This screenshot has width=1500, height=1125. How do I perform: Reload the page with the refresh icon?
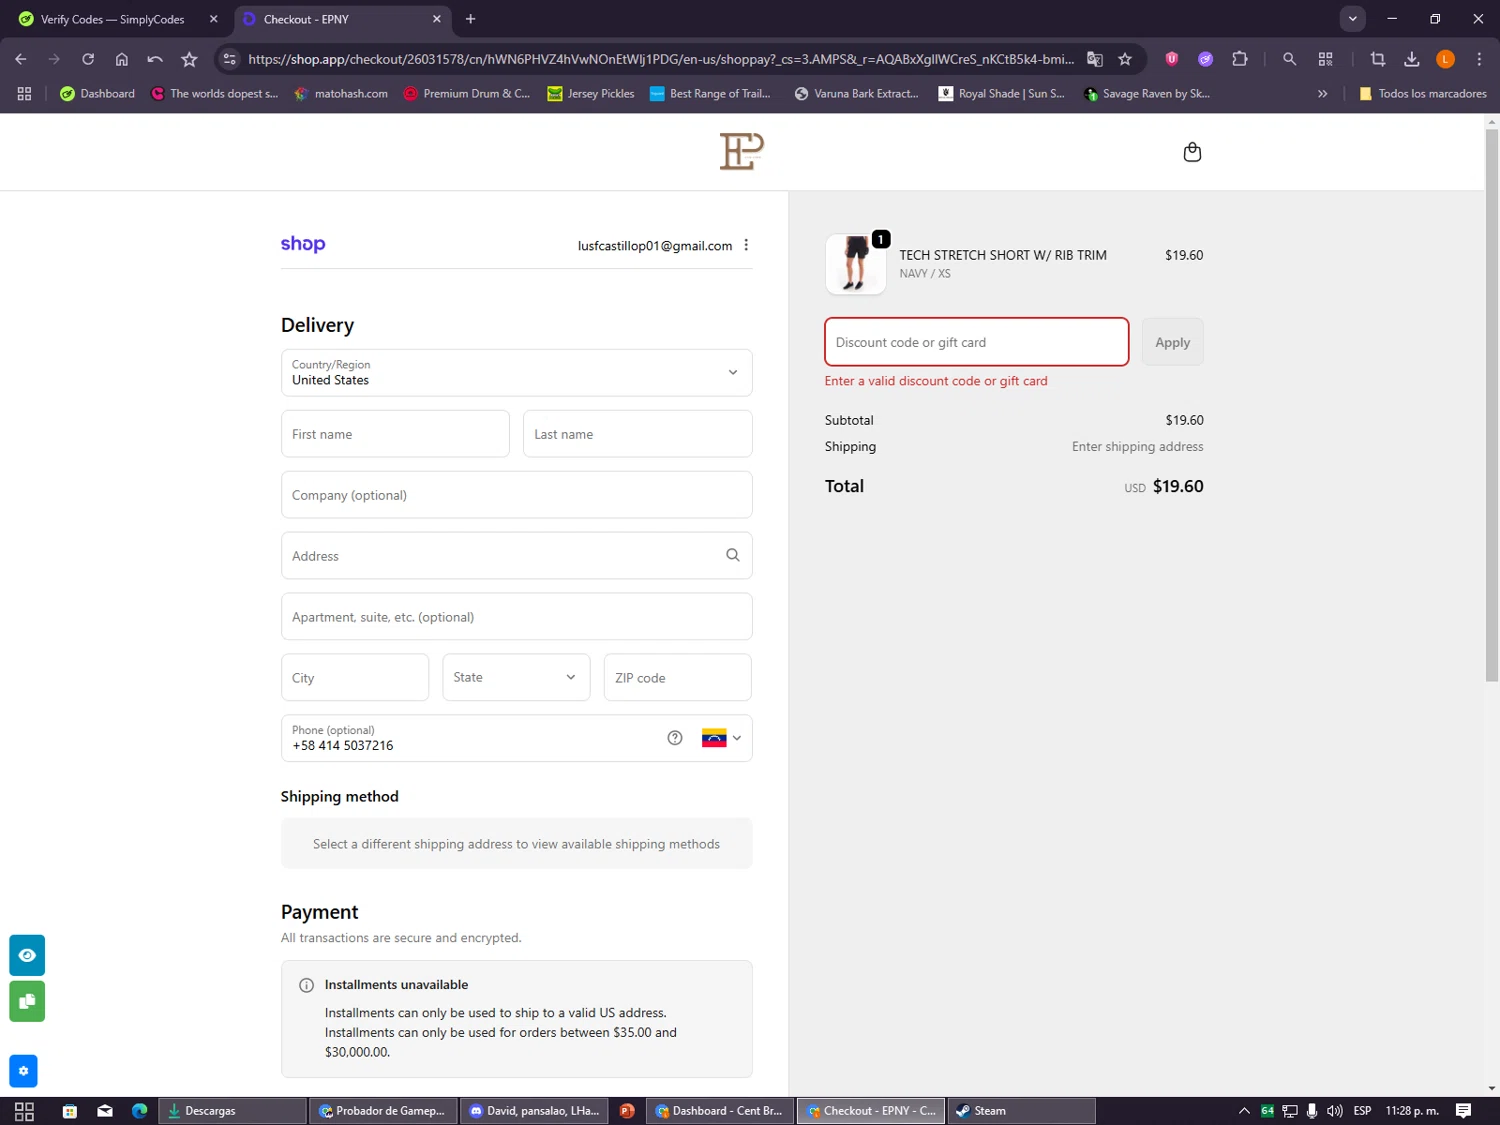[88, 59]
